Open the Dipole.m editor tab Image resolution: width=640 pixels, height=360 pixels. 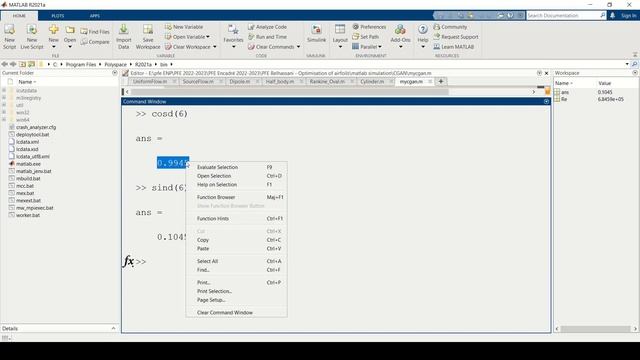[240, 82]
